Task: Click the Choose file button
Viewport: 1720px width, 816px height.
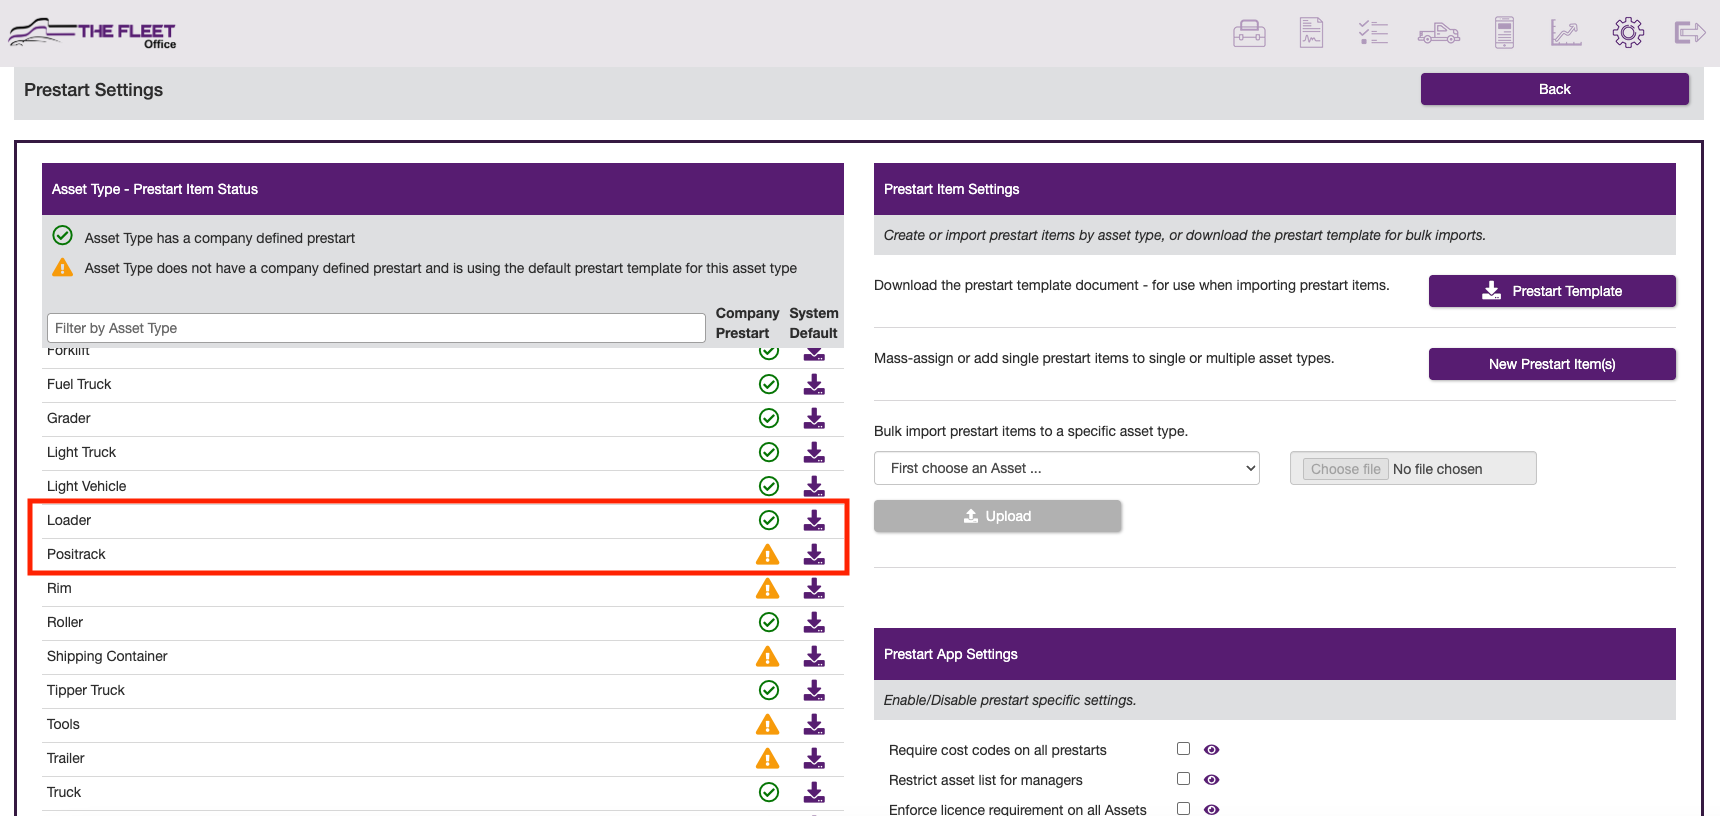Action: tap(1345, 469)
